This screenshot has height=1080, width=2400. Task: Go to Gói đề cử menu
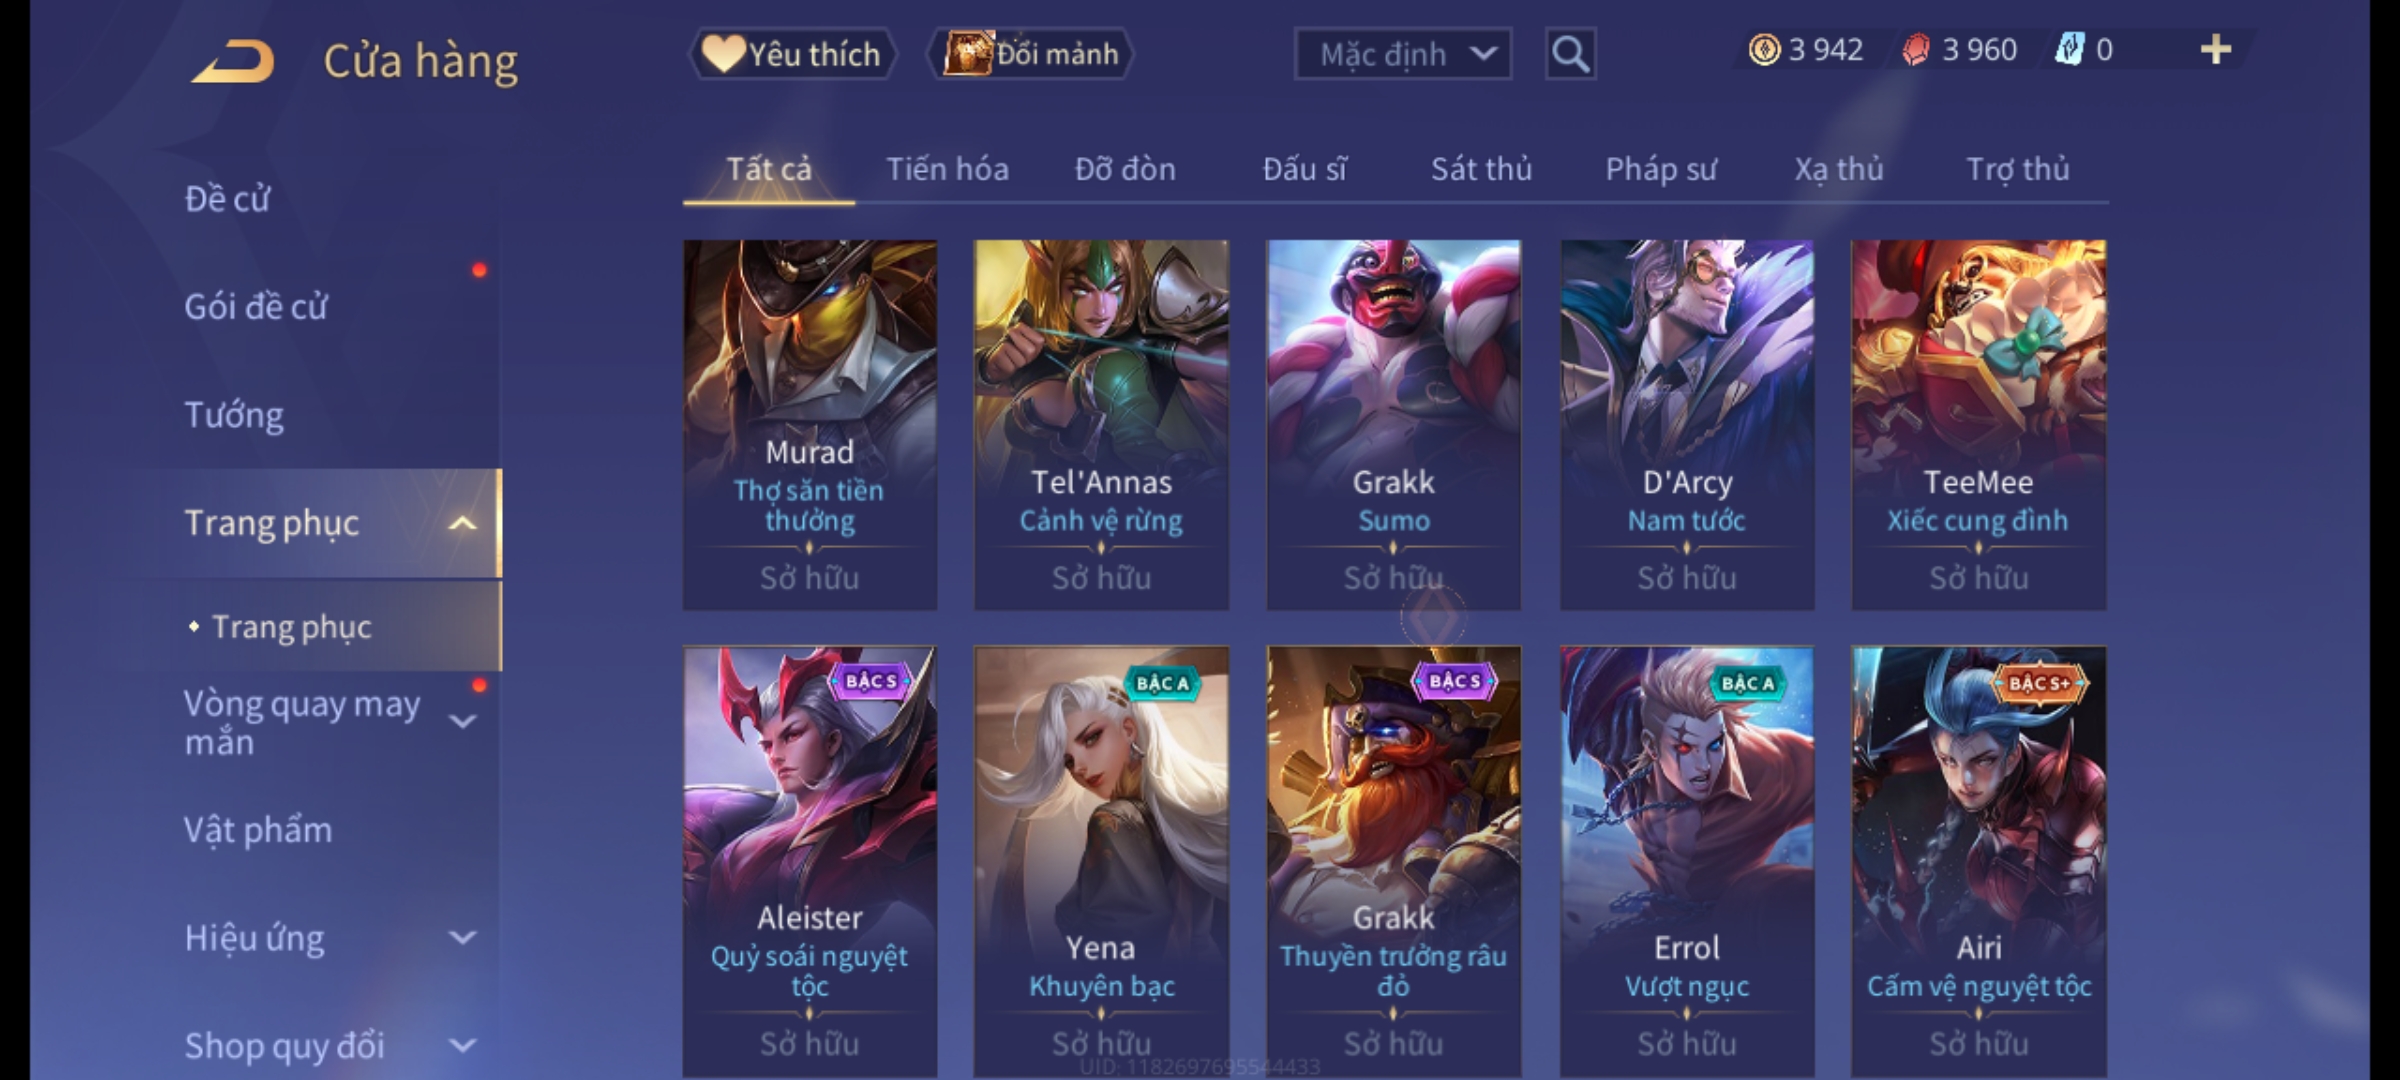coord(256,306)
